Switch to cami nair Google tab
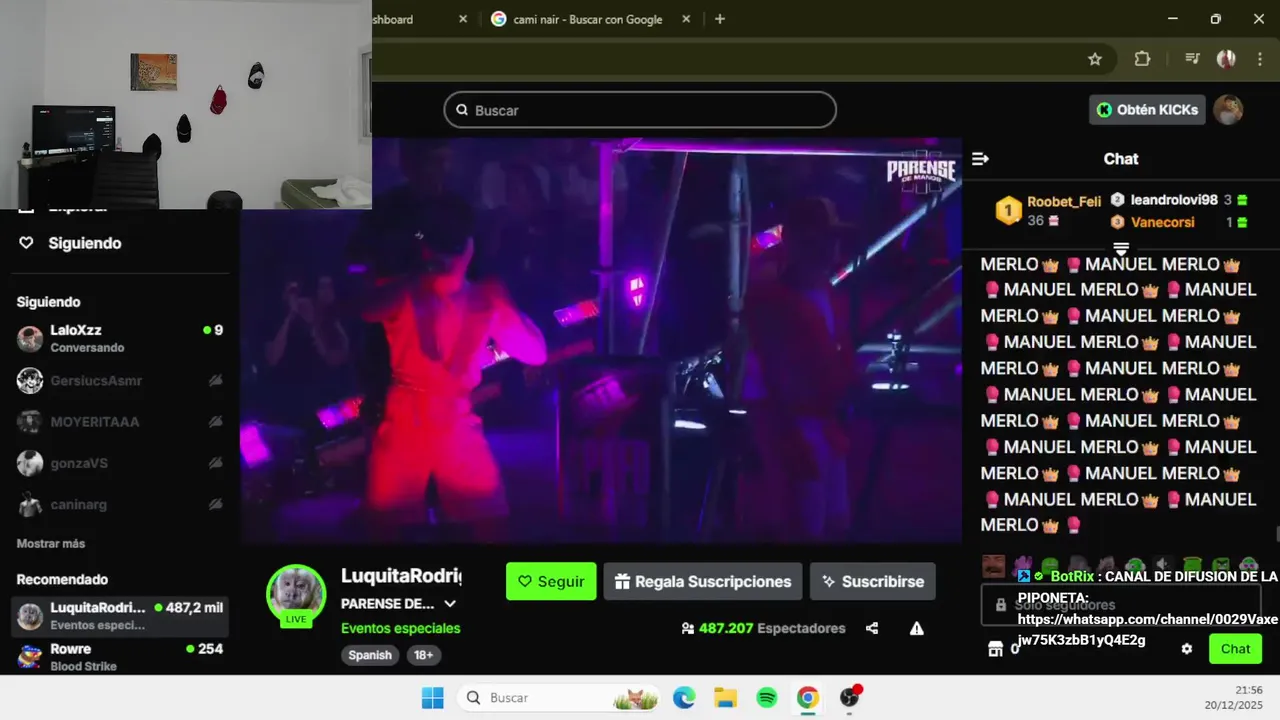This screenshot has height=720, width=1280. coord(588,19)
